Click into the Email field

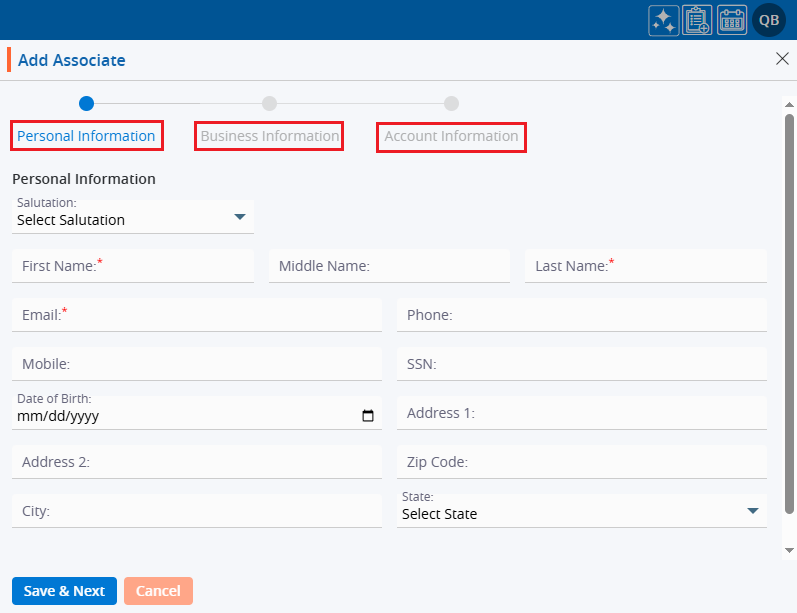coord(197,315)
